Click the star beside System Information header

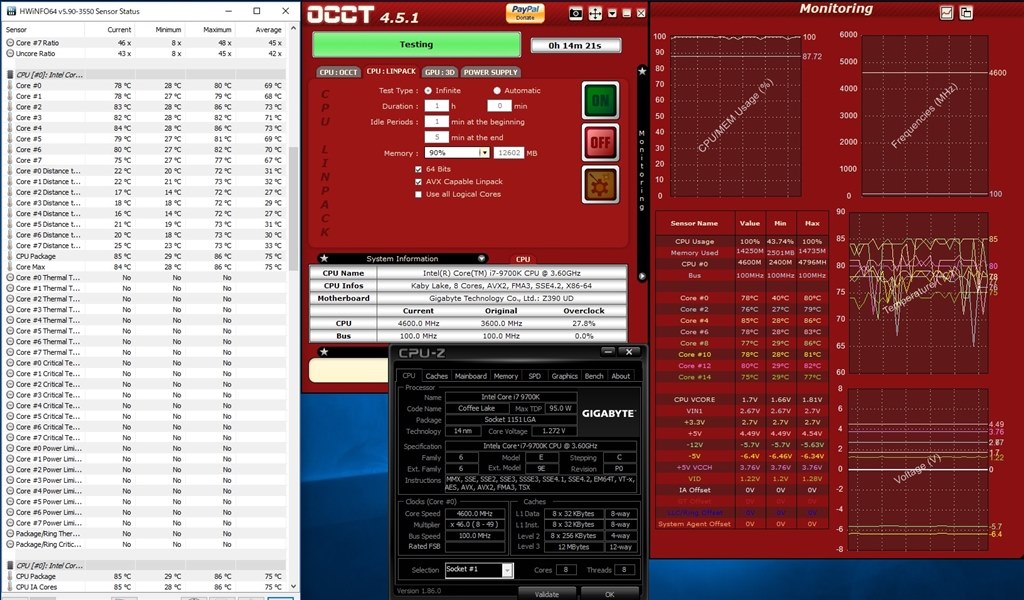(x=325, y=259)
